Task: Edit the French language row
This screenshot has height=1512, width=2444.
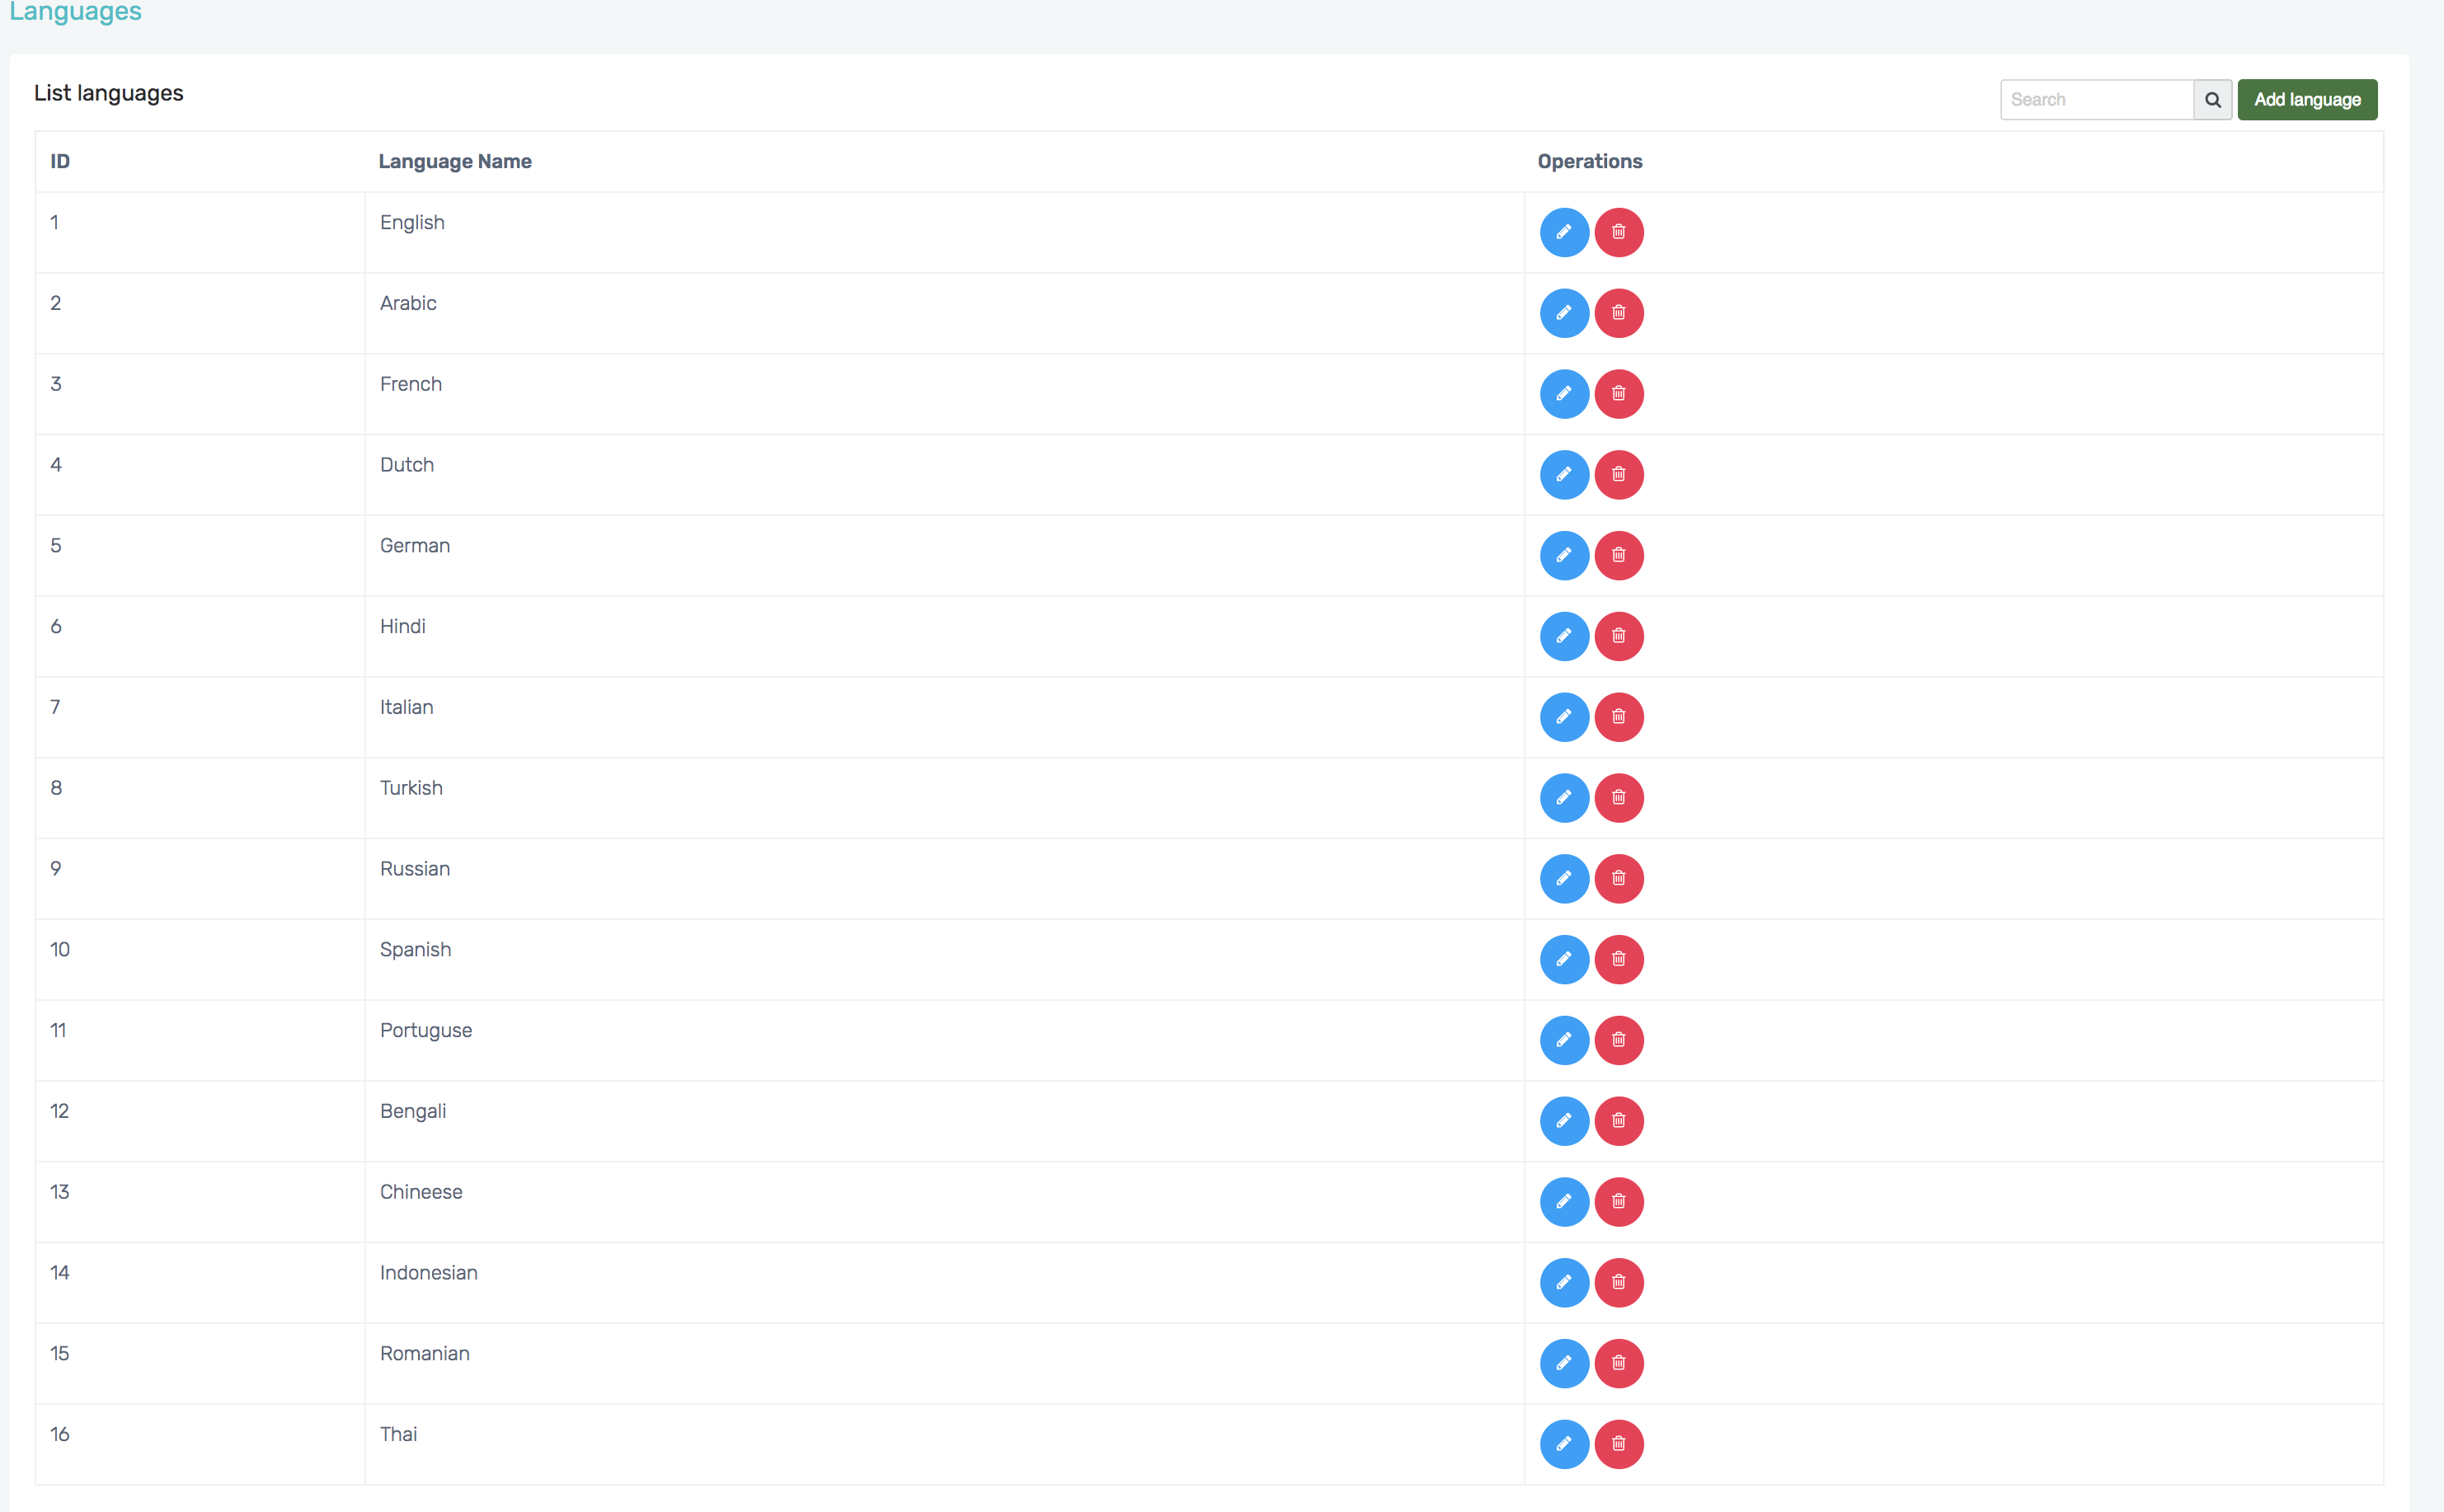Action: point(1564,394)
